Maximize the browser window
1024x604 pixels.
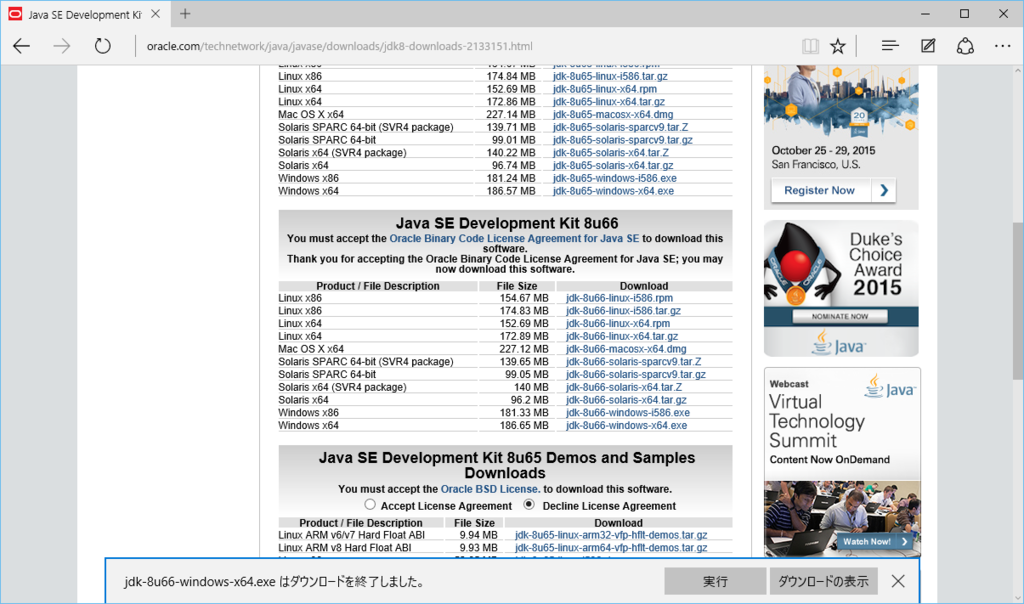[x=964, y=14]
